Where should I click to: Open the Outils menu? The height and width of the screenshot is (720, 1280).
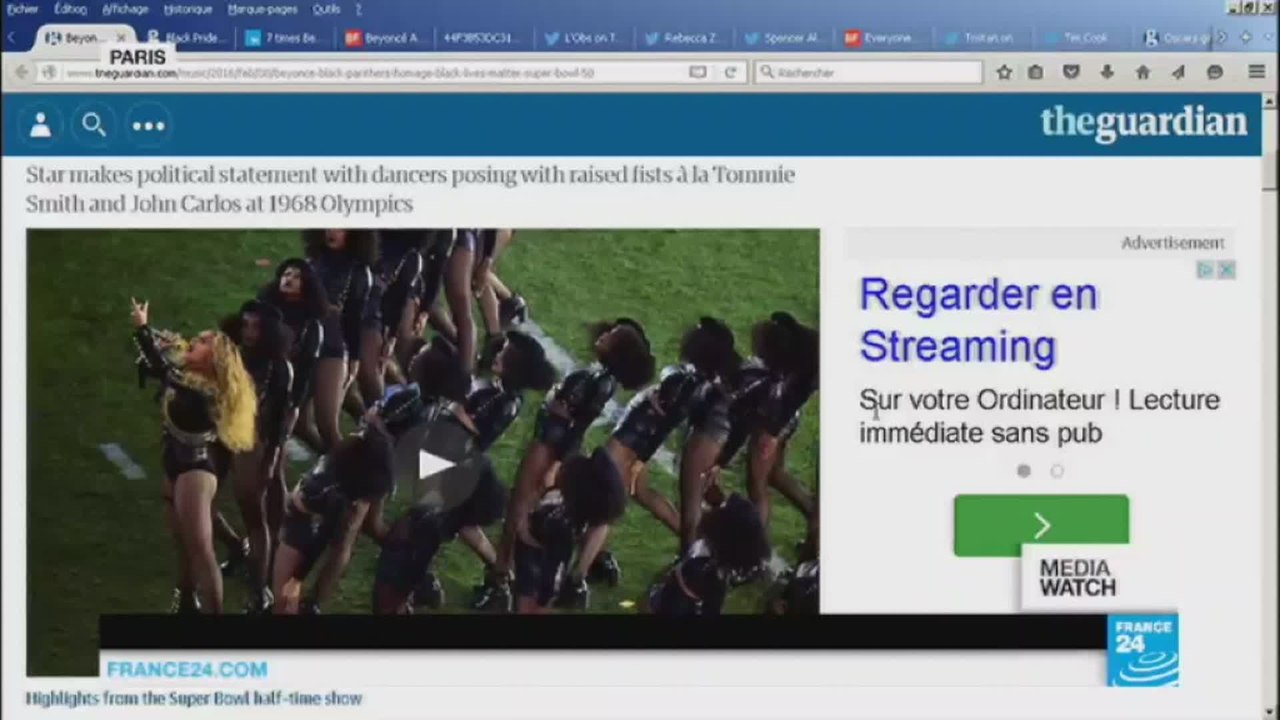point(326,9)
